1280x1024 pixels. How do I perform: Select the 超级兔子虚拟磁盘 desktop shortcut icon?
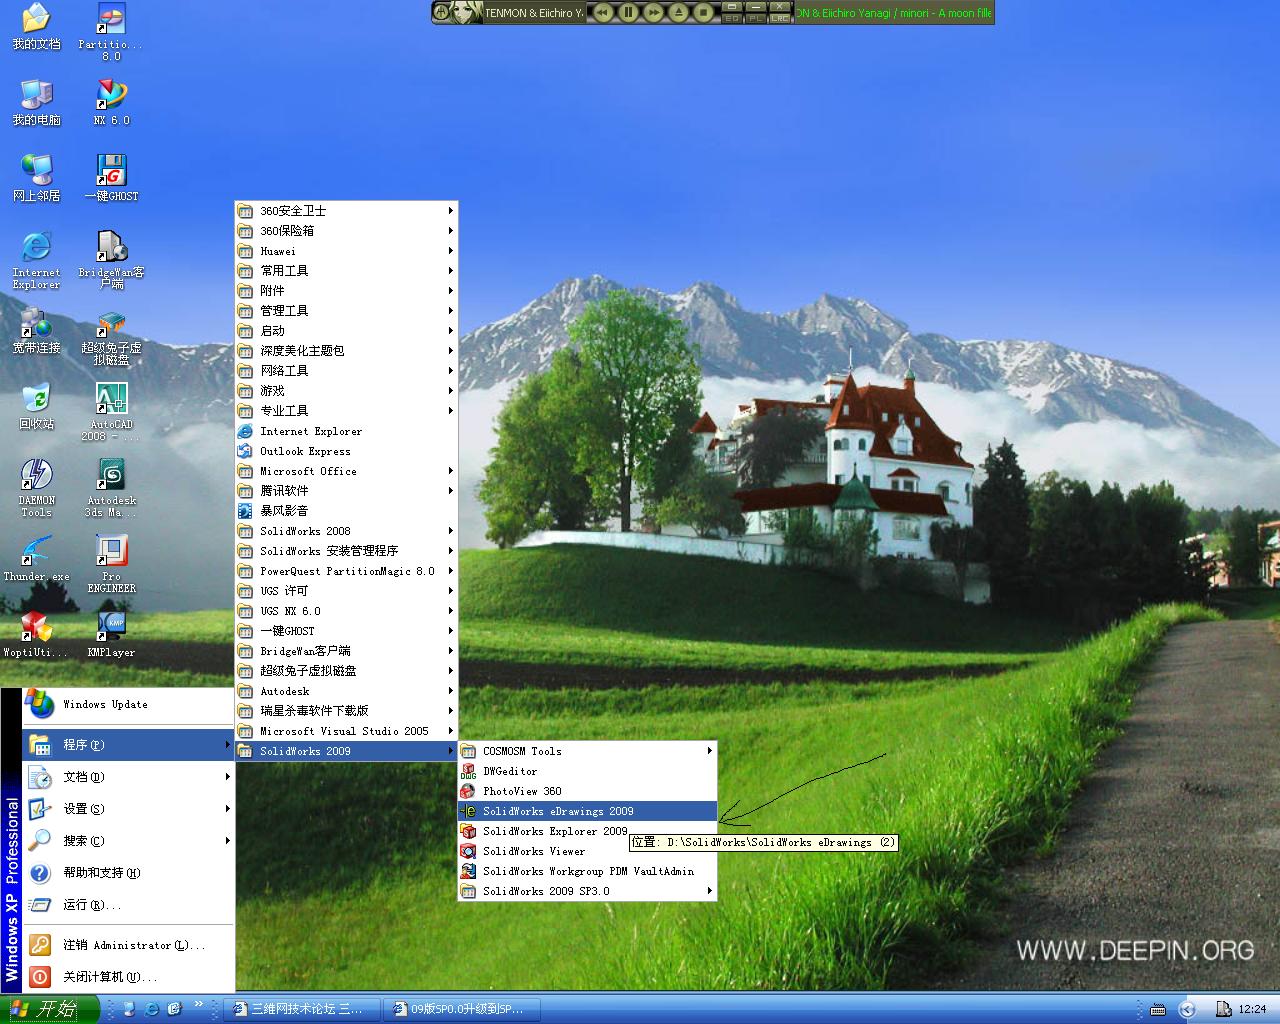pos(111,338)
